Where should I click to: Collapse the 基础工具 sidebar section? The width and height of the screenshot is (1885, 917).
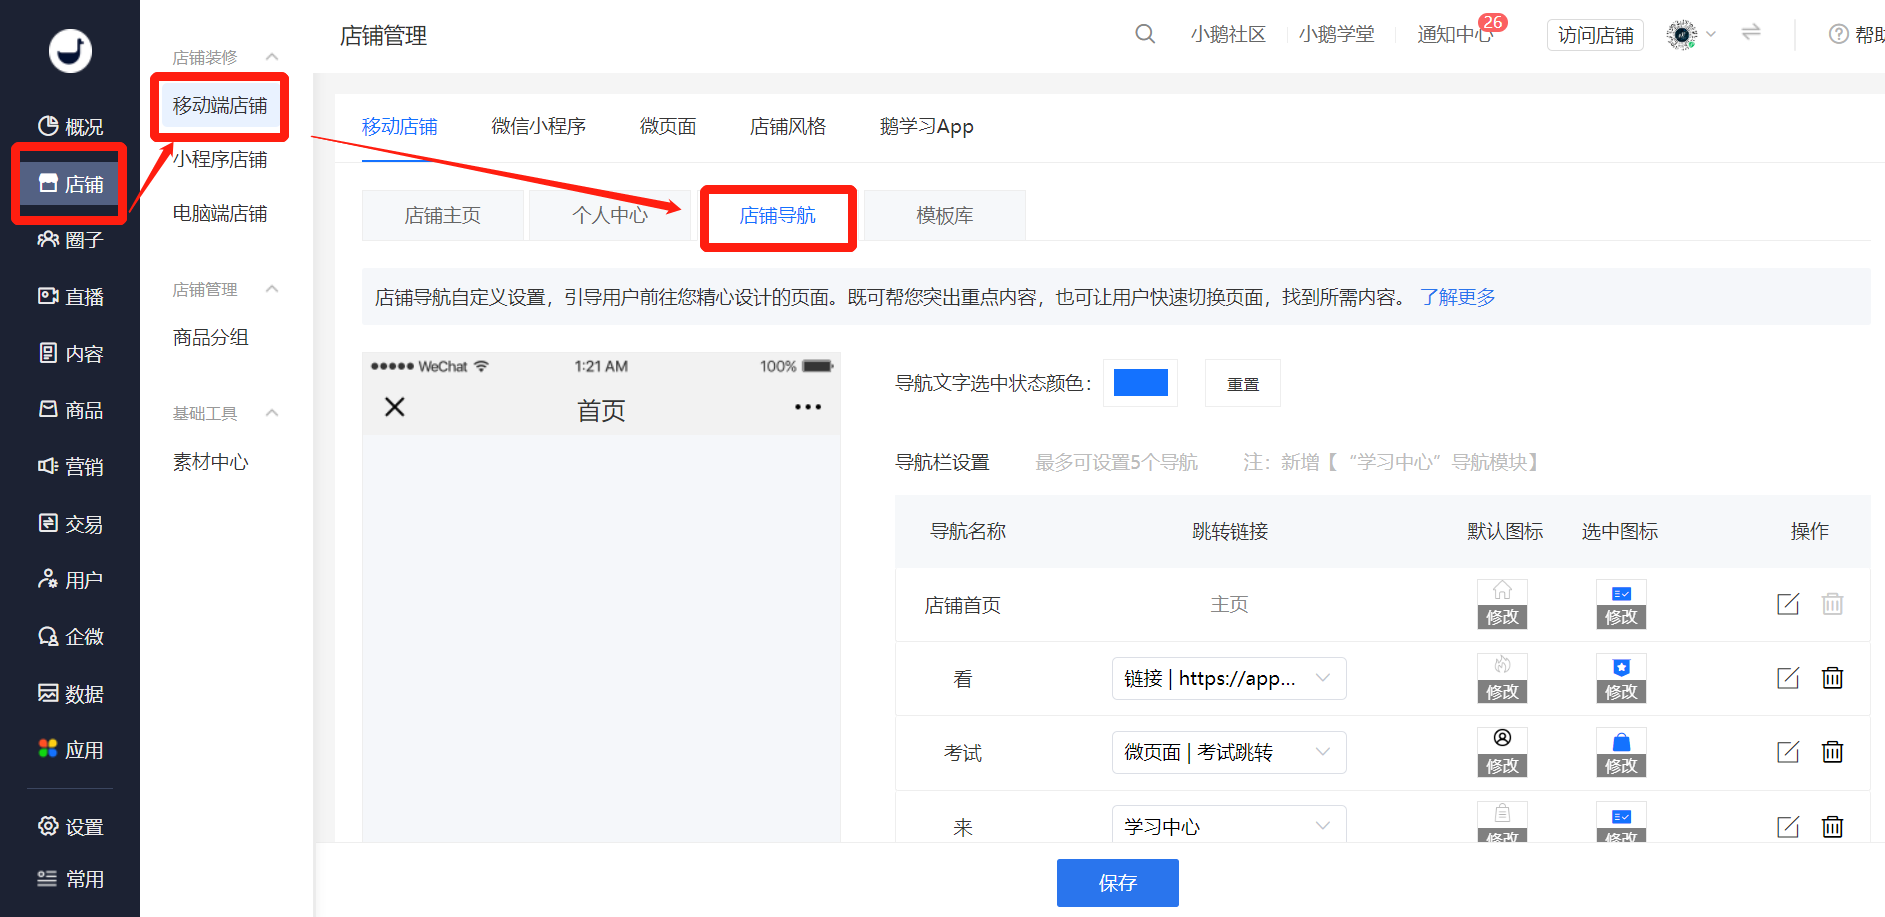[x=272, y=413]
